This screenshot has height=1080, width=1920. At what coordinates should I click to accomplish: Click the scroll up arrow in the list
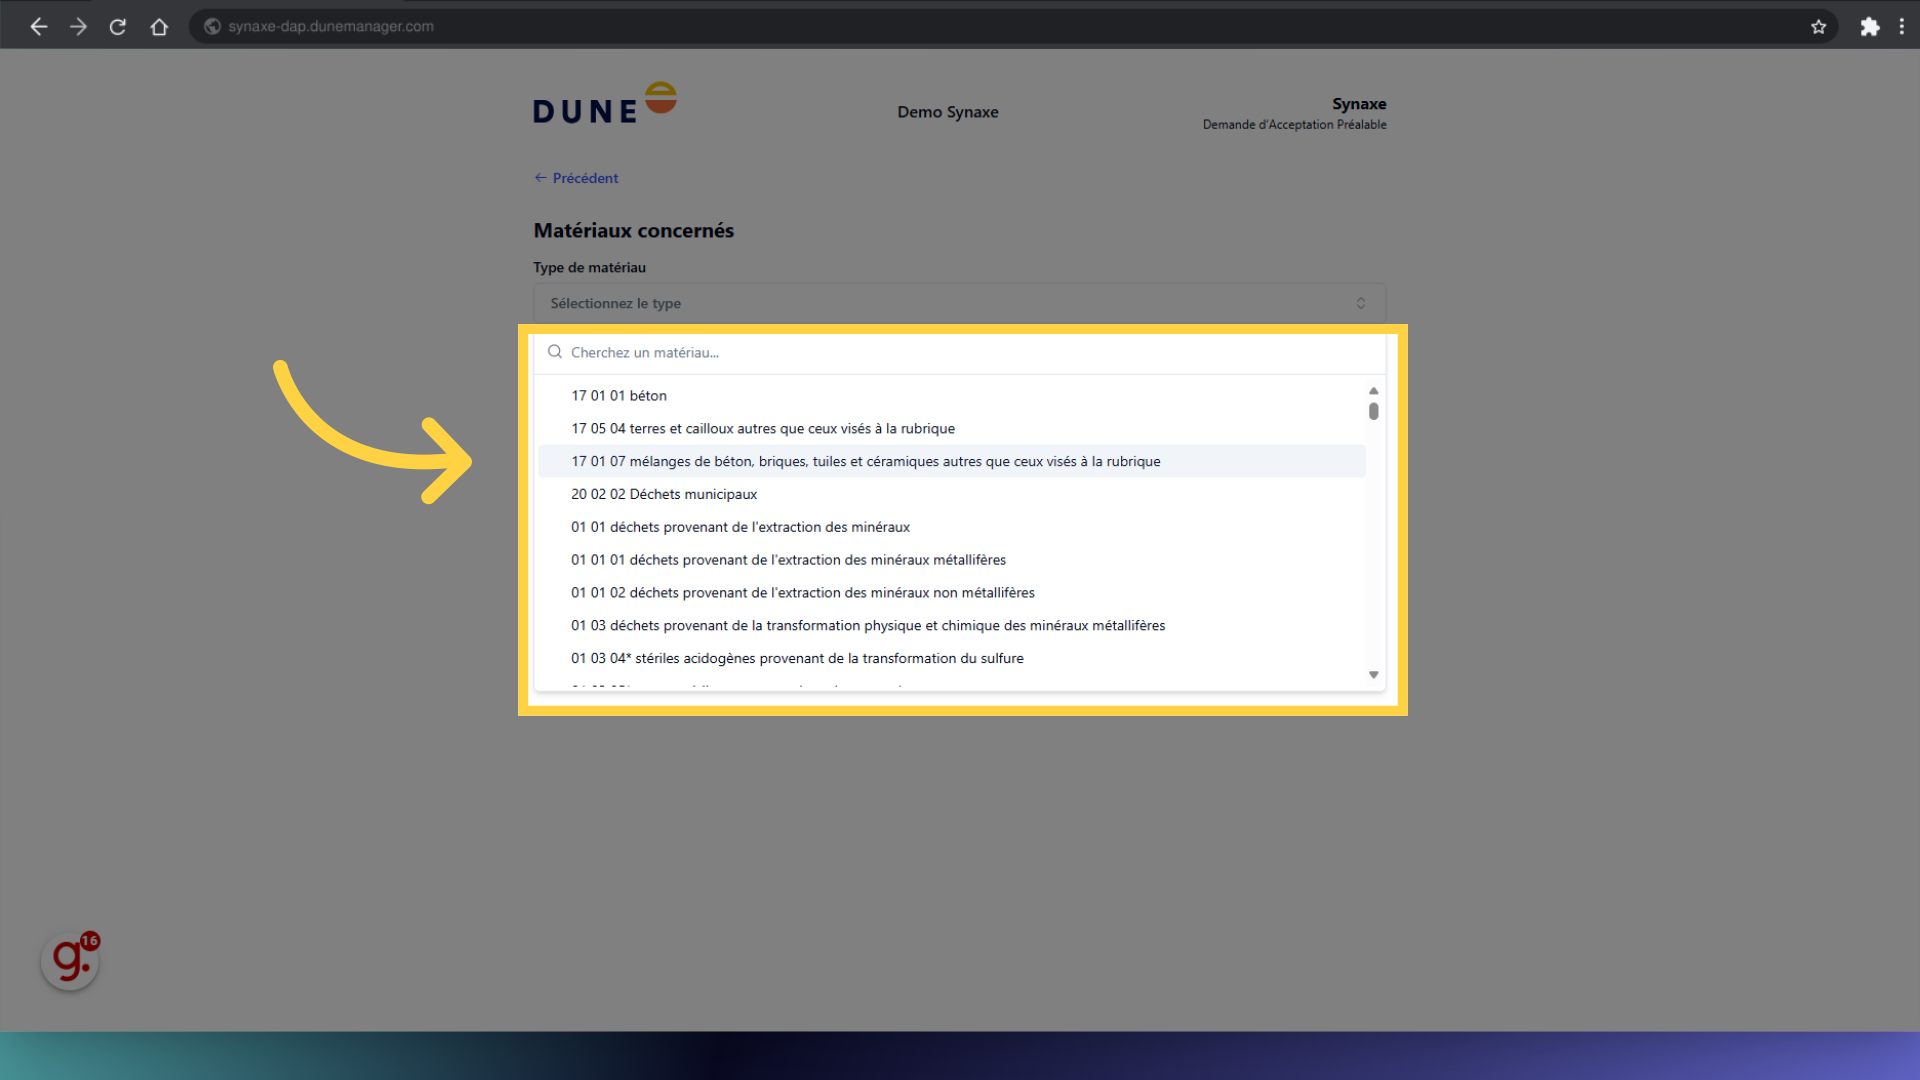point(1373,391)
